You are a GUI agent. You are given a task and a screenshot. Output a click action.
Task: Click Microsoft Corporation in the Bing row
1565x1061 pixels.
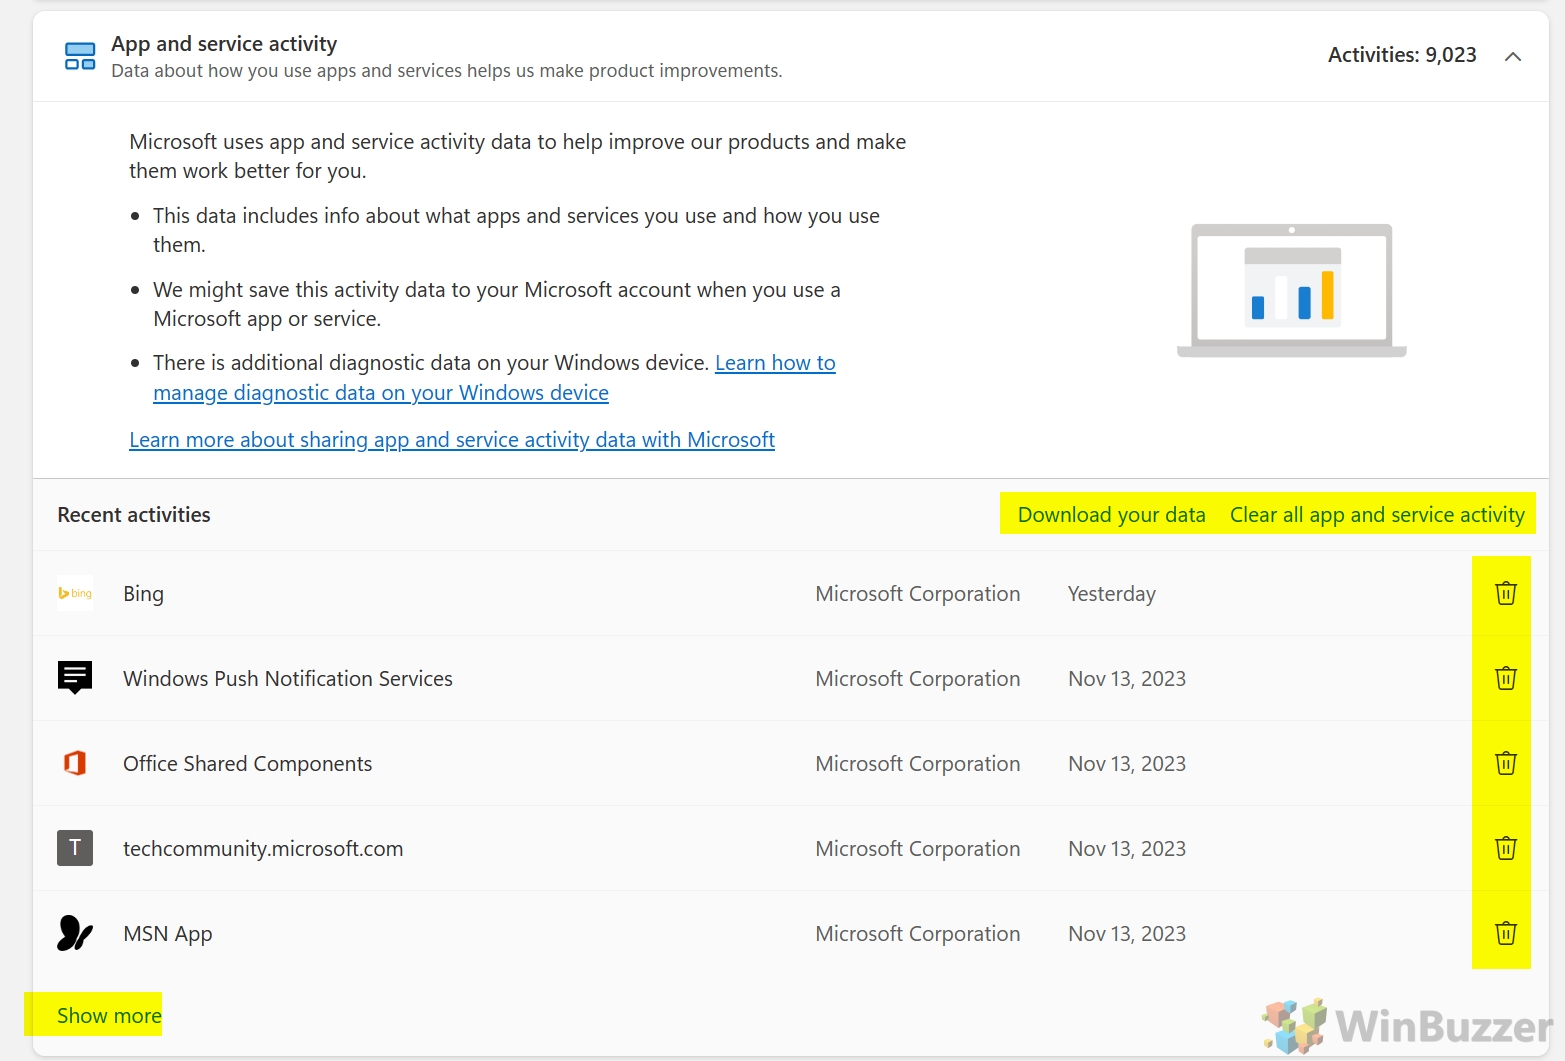(918, 594)
